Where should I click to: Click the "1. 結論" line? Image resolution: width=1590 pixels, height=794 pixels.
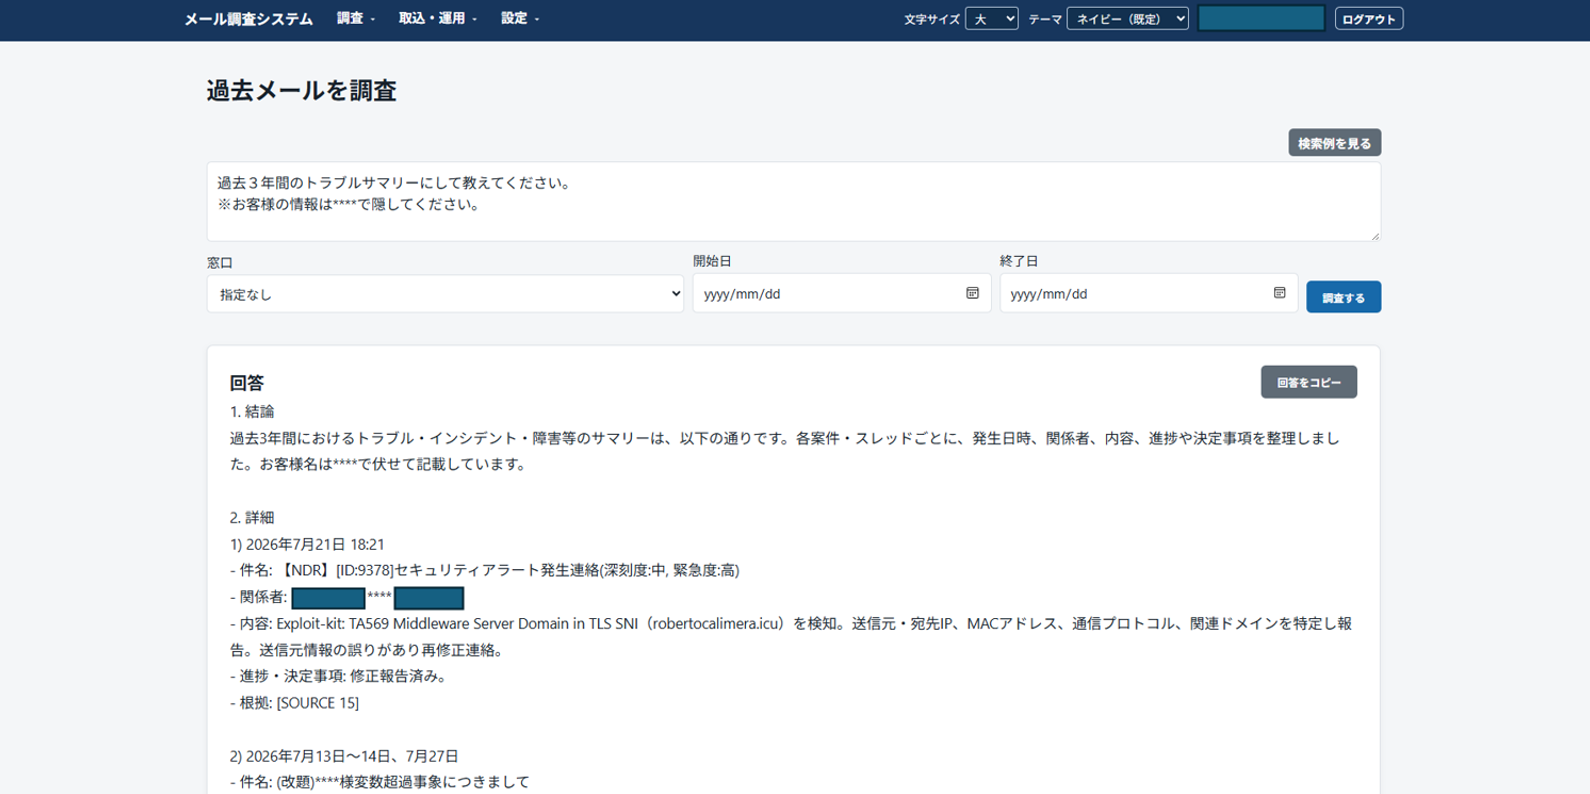click(252, 411)
